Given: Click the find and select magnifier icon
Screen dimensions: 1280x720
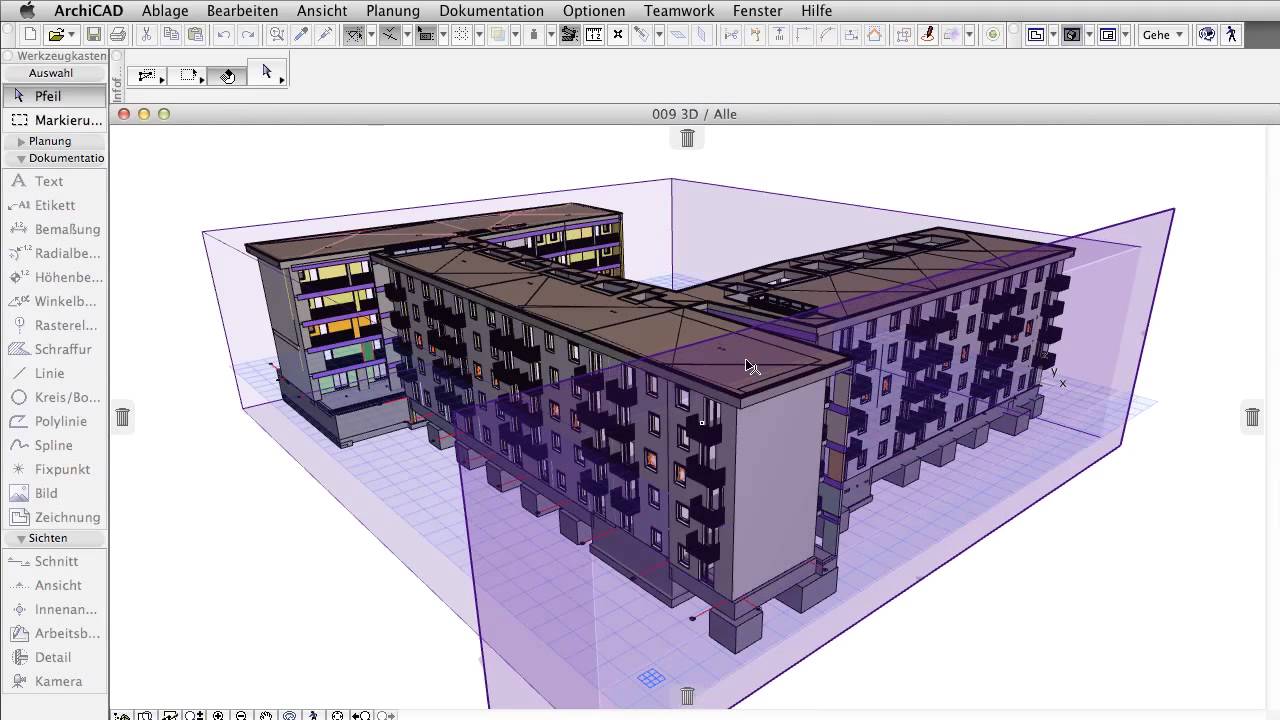Looking at the screenshot, I should [276, 34].
